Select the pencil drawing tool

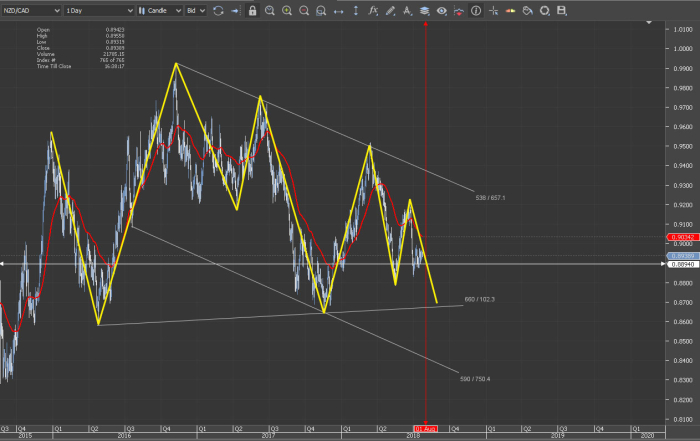pyautogui.click(x=390, y=11)
